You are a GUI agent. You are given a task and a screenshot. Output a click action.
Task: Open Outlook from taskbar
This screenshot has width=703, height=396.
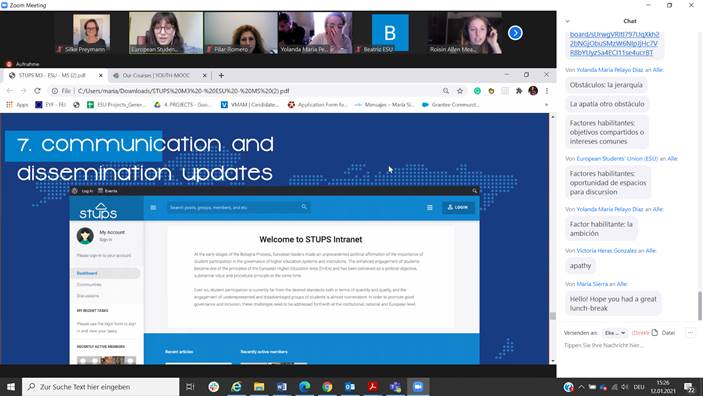pos(350,387)
